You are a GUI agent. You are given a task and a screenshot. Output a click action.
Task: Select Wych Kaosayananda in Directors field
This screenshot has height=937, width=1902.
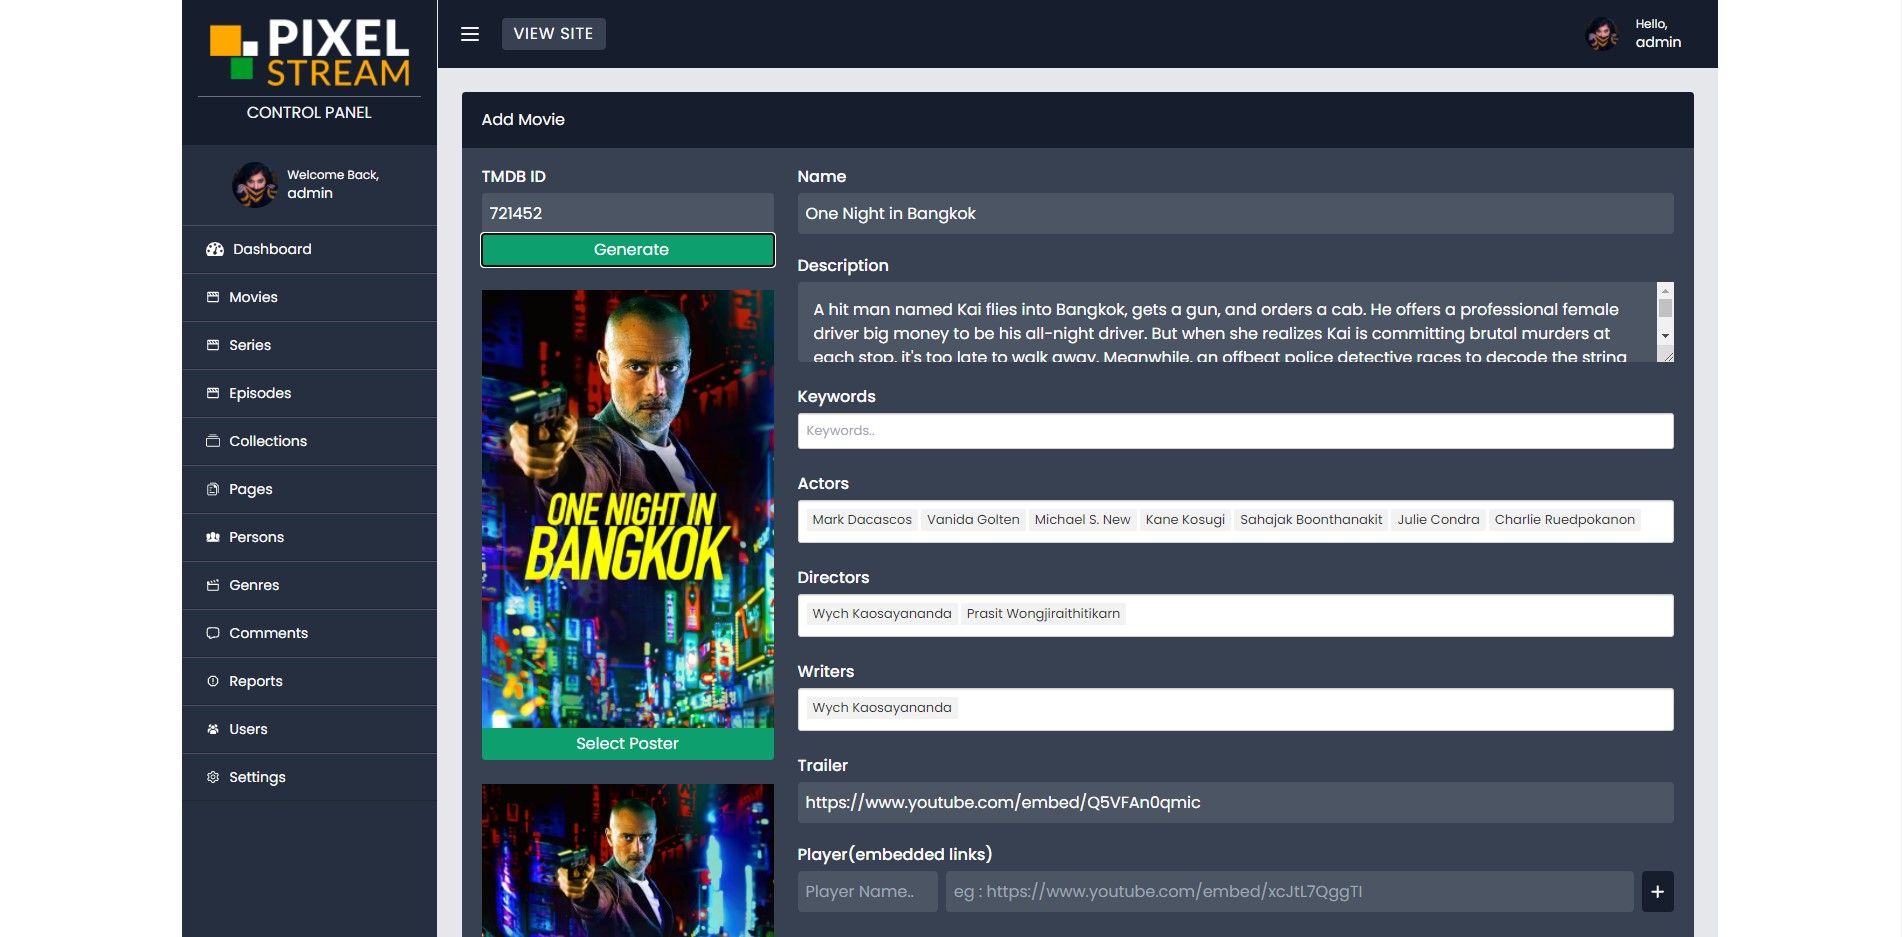(882, 614)
